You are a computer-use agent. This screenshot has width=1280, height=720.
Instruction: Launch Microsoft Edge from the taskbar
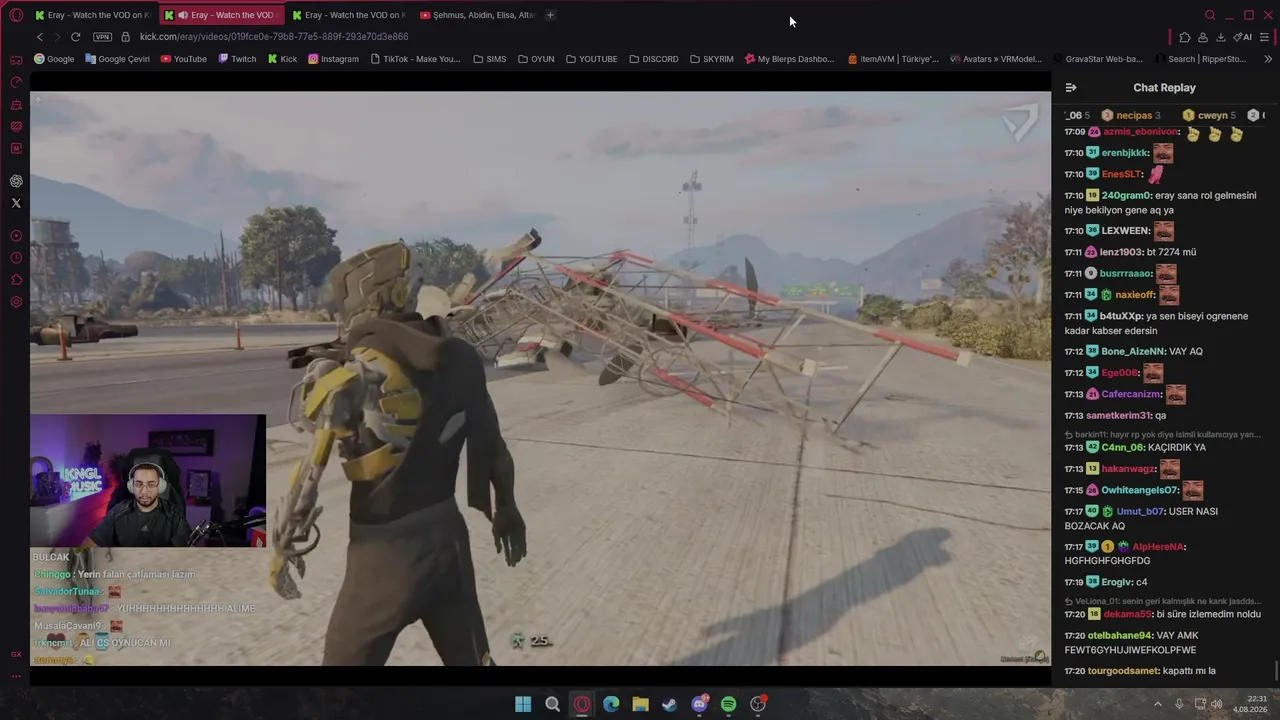click(611, 704)
